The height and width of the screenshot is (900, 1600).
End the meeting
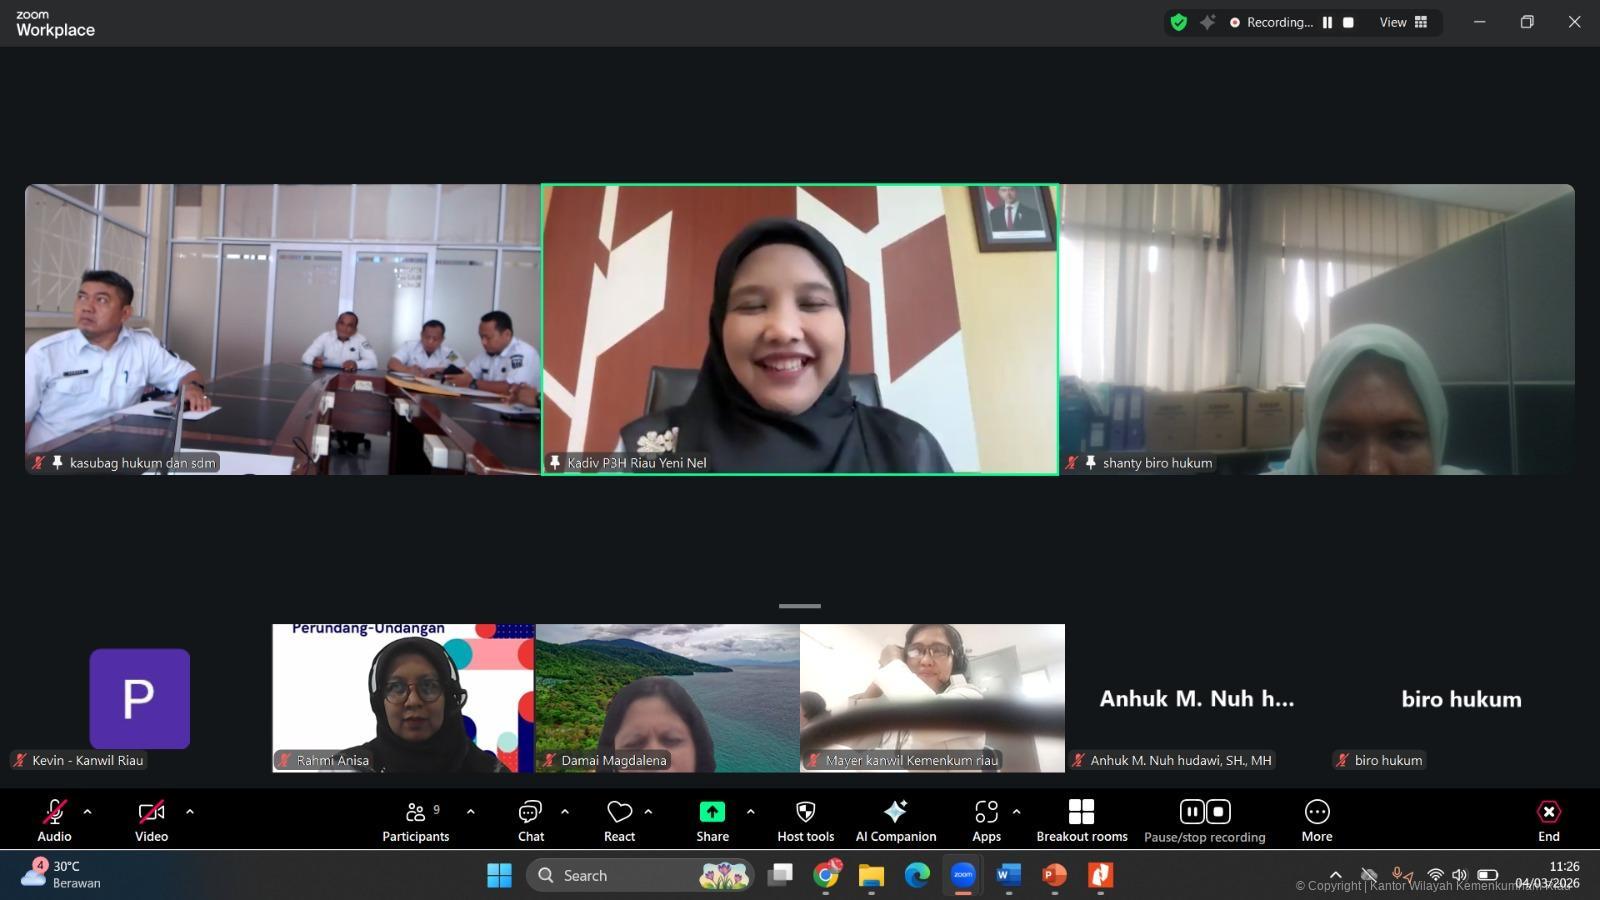point(1548,820)
